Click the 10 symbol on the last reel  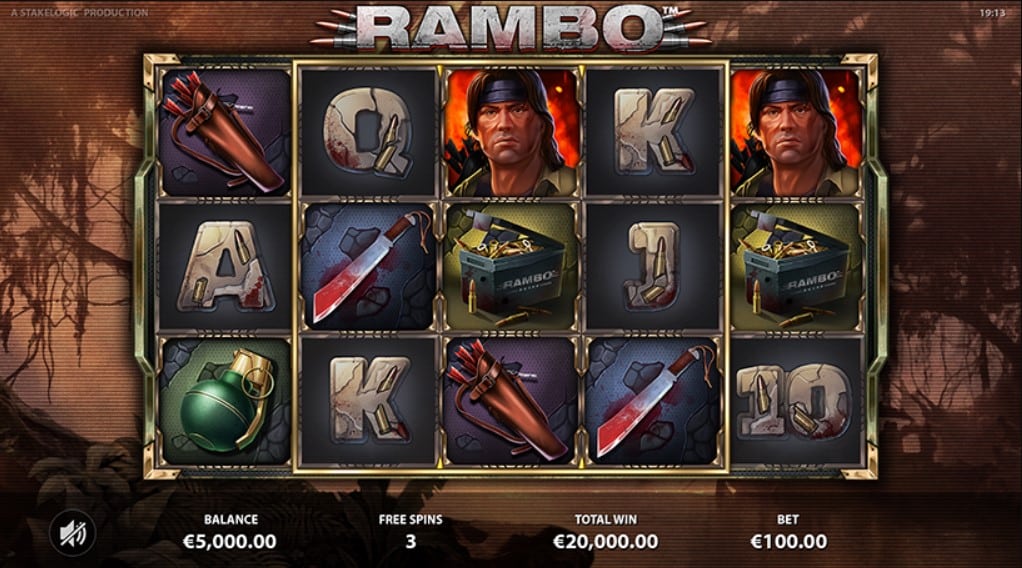tap(796, 401)
